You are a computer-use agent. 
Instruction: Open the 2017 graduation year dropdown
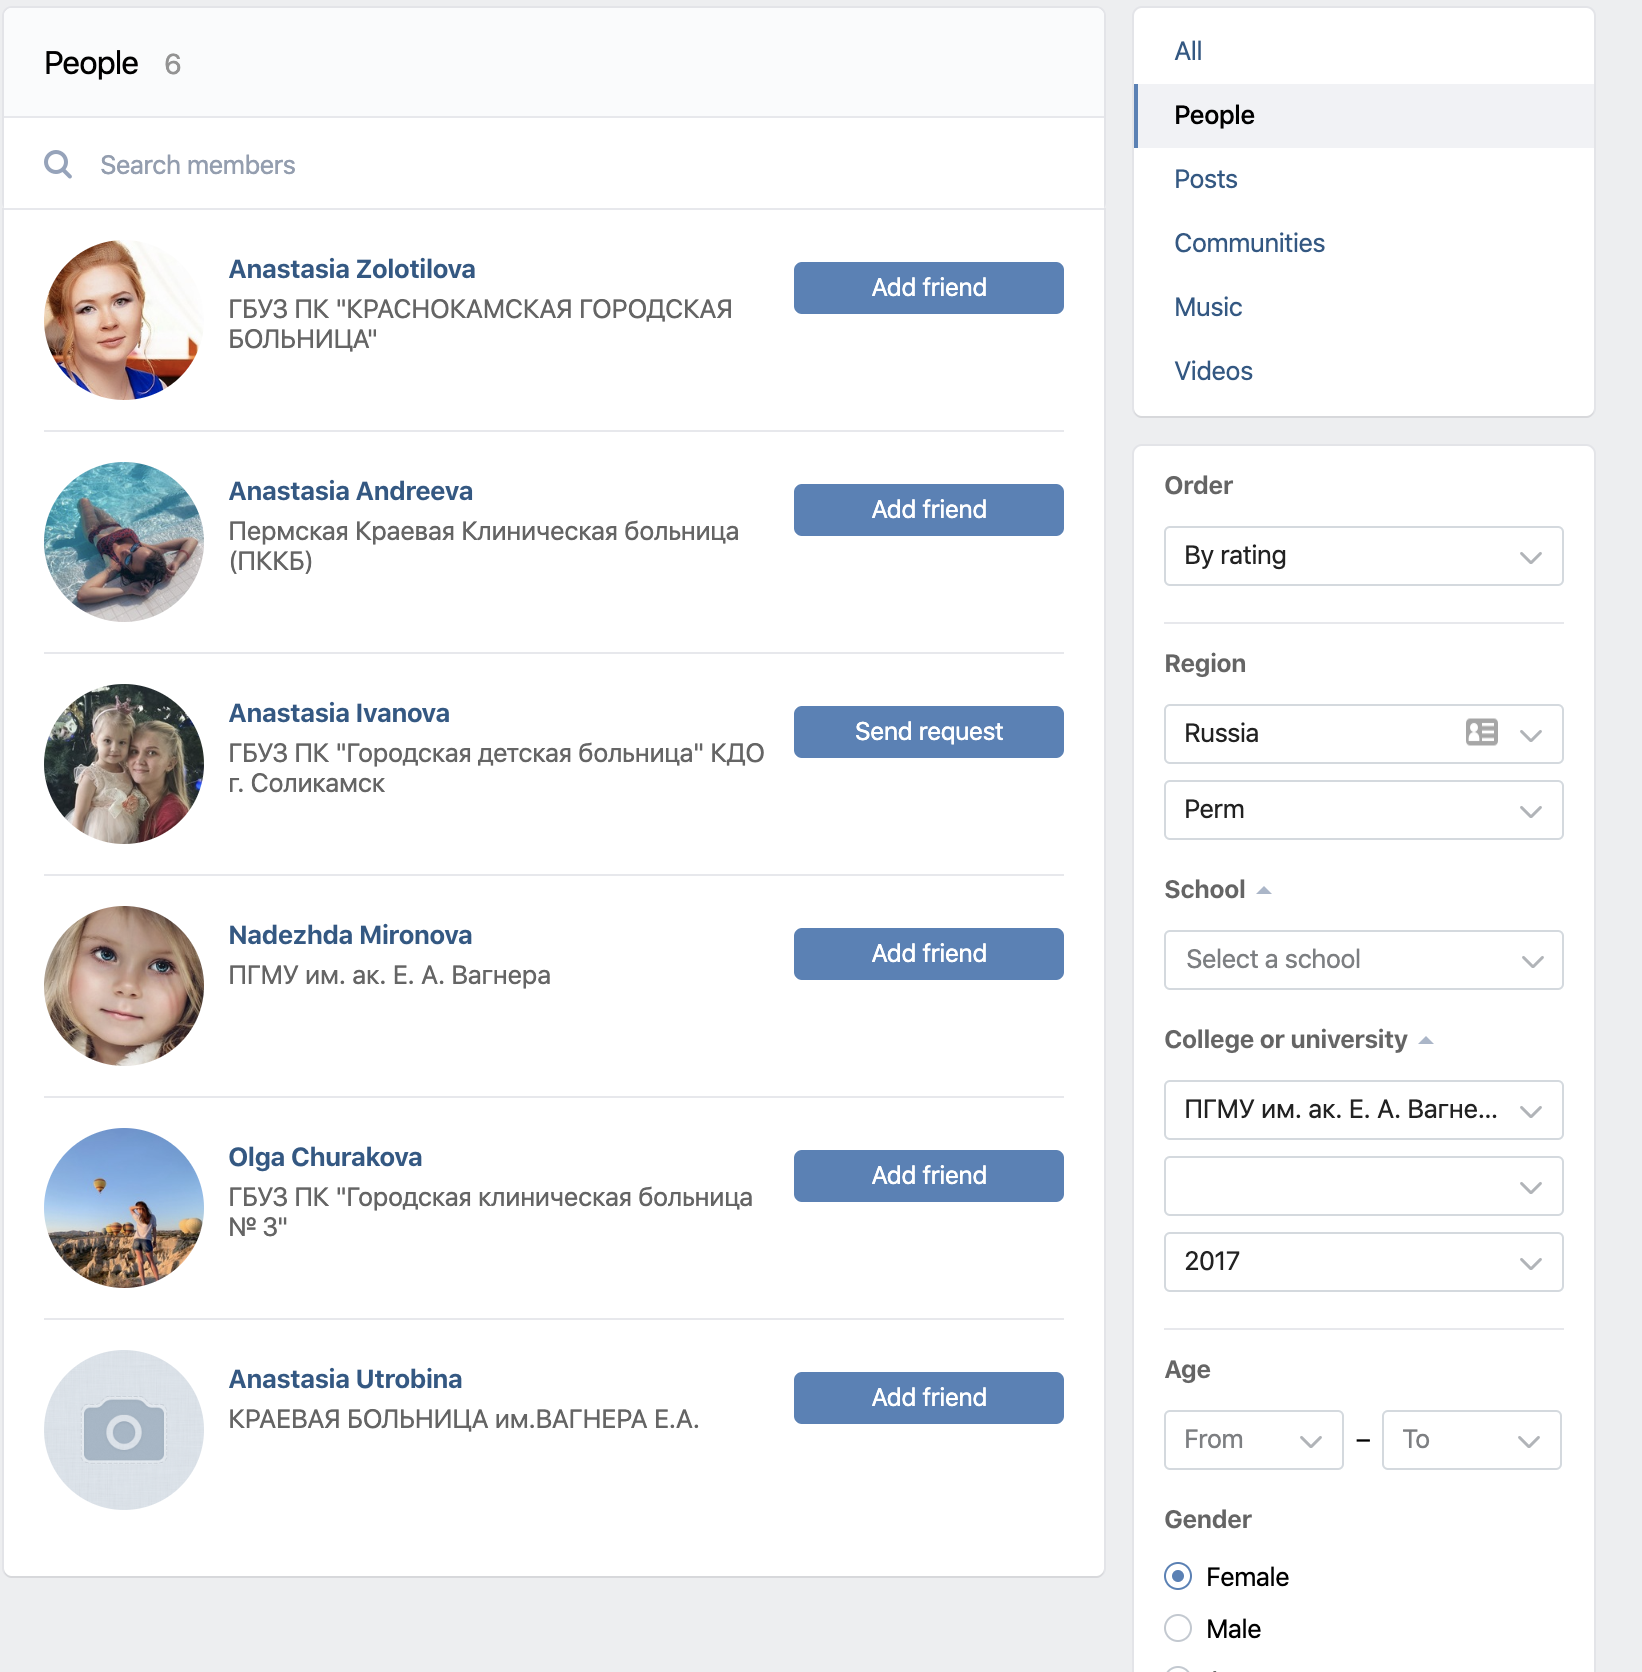click(x=1363, y=1262)
